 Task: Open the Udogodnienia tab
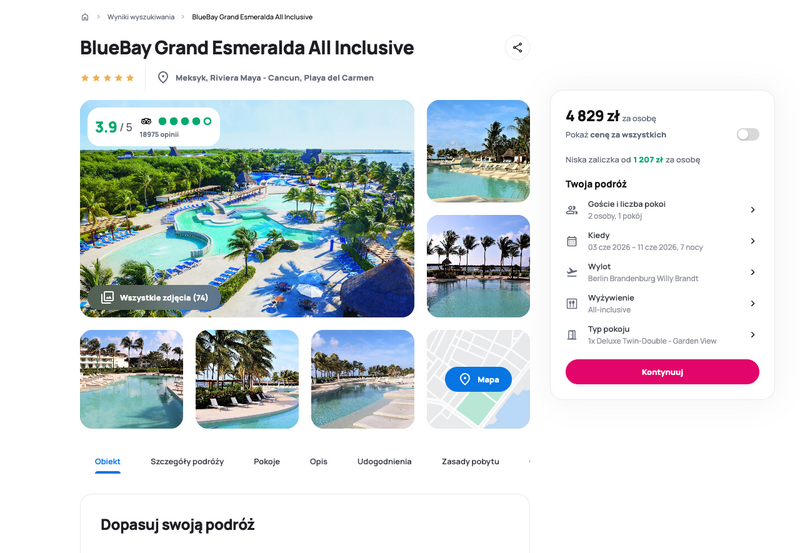tap(384, 461)
